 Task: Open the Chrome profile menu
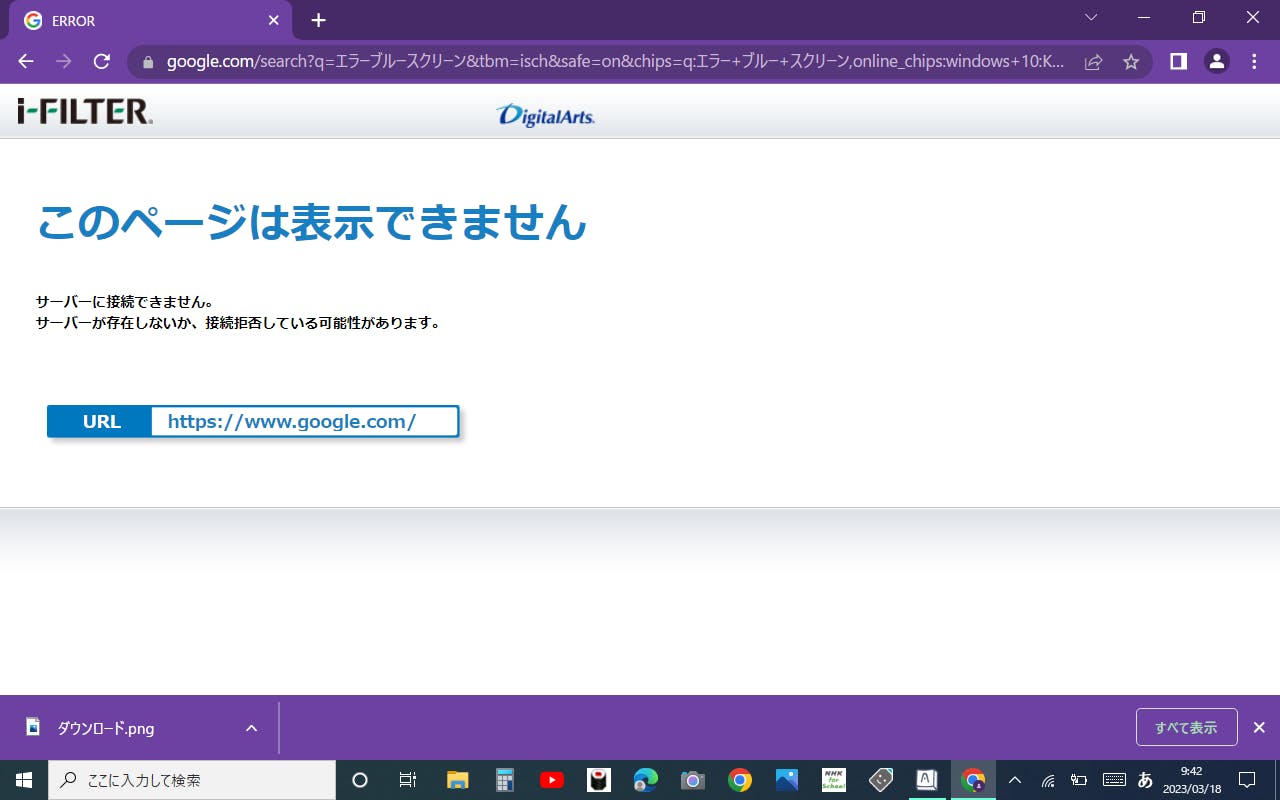click(x=1216, y=62)
